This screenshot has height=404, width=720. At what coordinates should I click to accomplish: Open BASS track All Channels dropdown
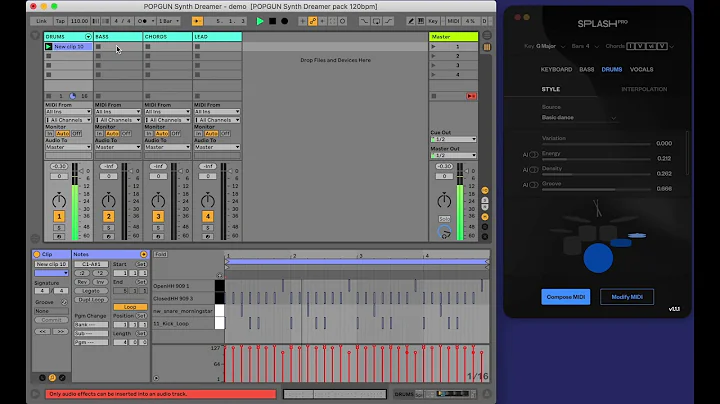click(x=118, y=120)
